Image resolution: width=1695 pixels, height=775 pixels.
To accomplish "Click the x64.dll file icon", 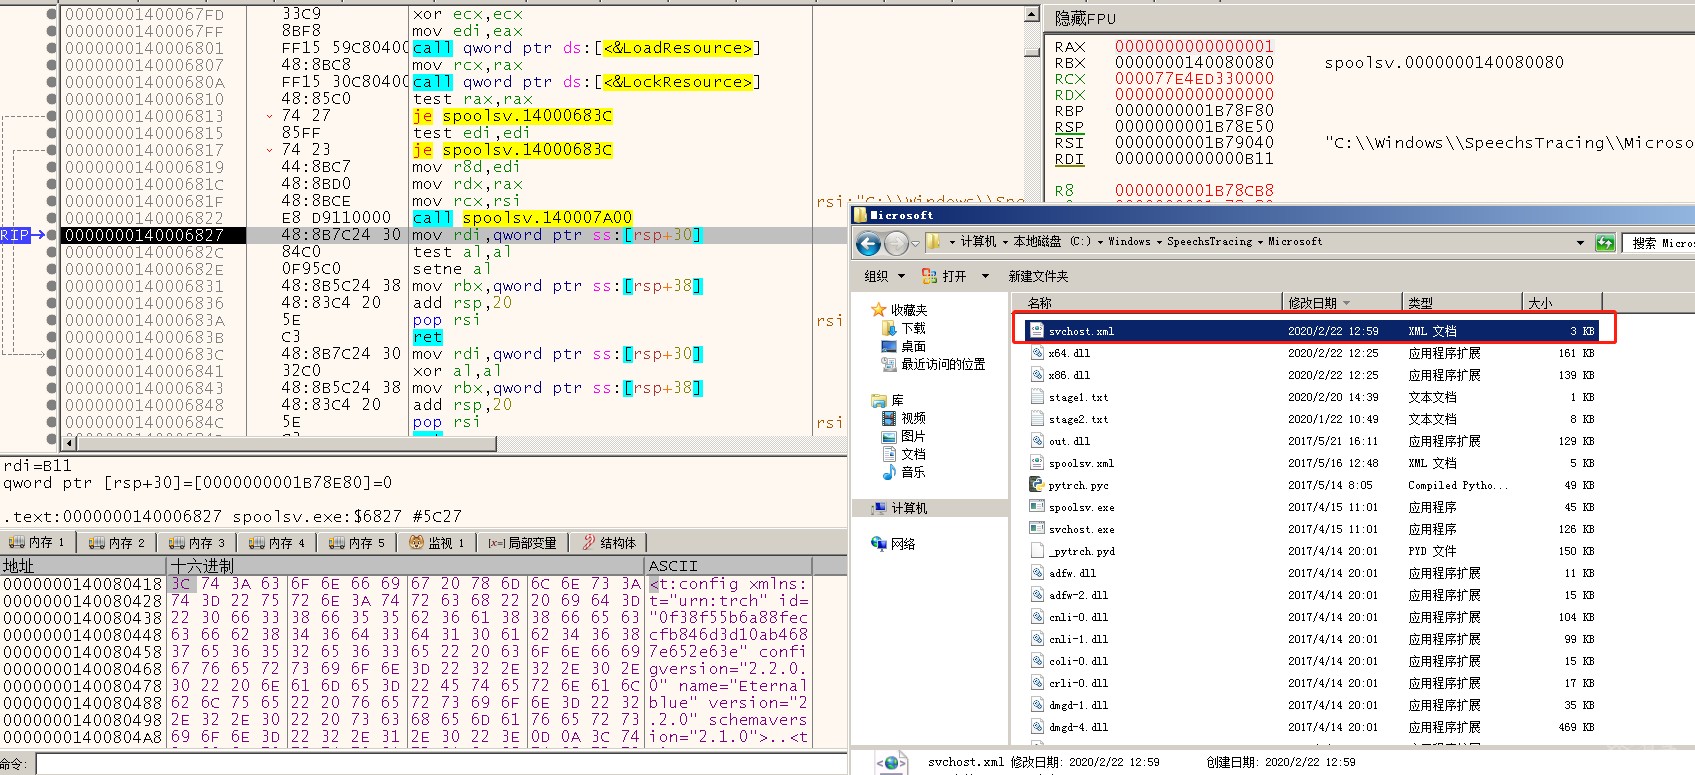I will [x=1037, y=353].
